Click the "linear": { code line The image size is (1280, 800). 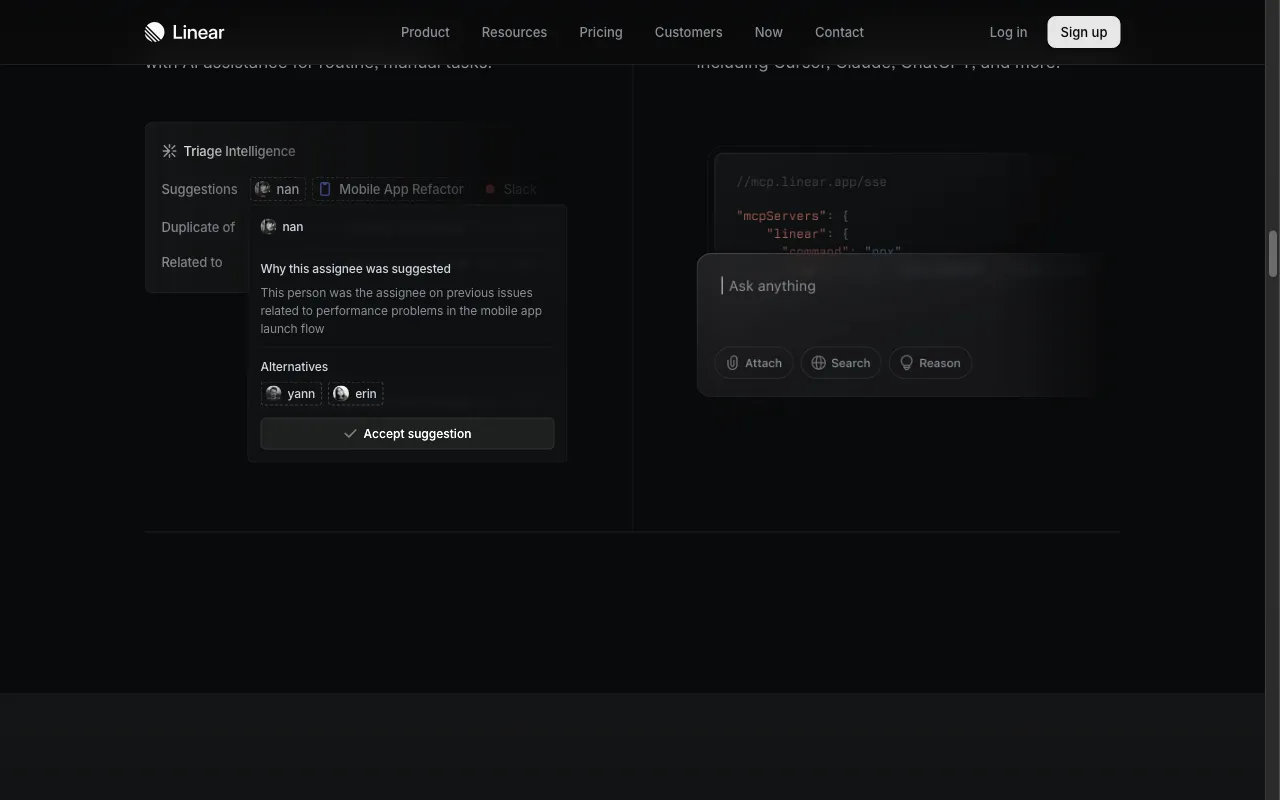click(x=808, y=234)
